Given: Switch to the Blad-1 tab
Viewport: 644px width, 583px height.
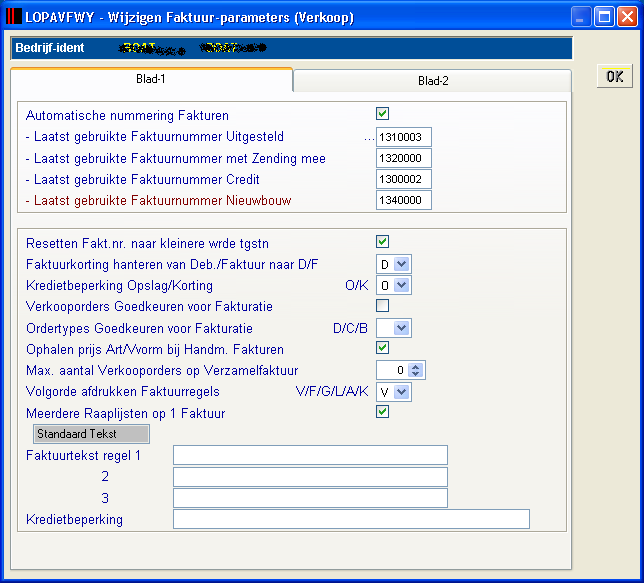Looking at the screenshot, I should [151, 79].
